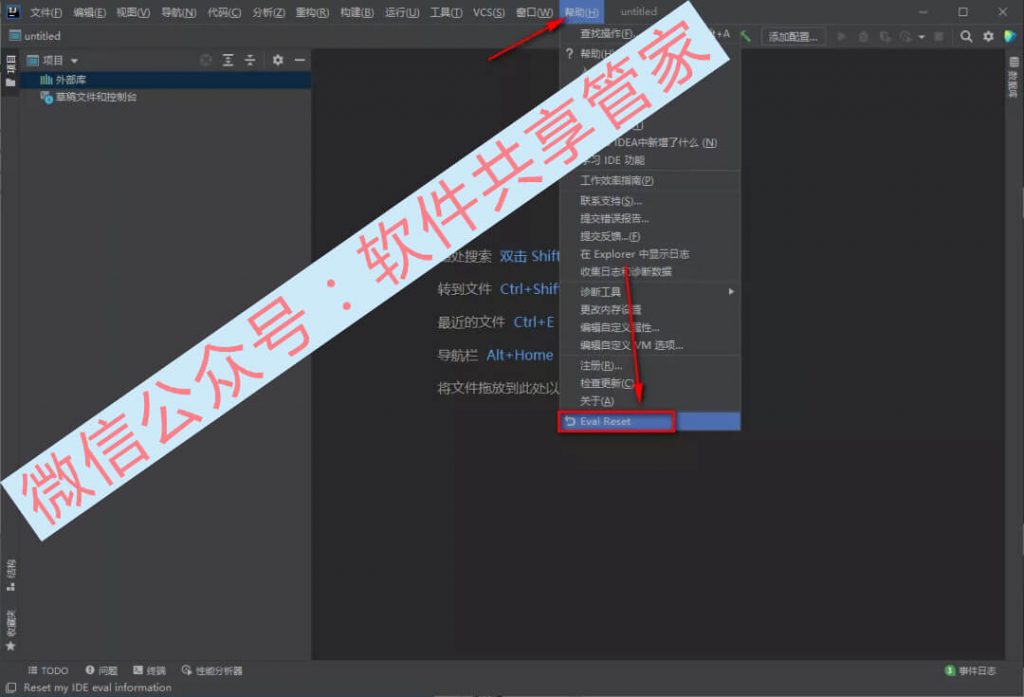This screenshot has width=1024, height=697.
Task: Open IDE settings gear icon in toolbar
Action: [x=988, y=37]
